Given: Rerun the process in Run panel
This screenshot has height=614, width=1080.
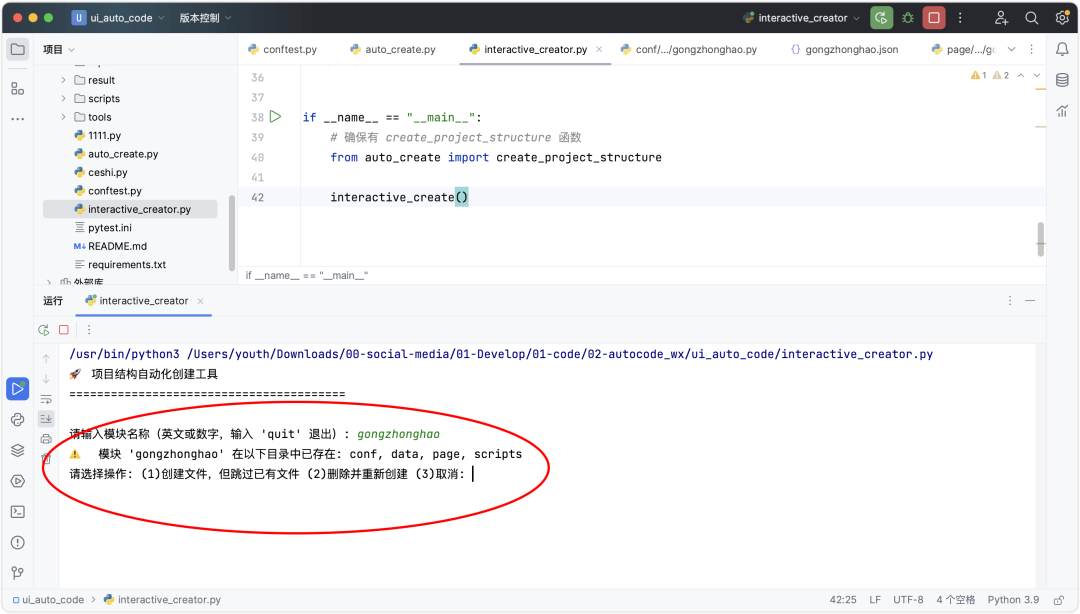Looking at the screenshot, I should click(x=43, y=330).
